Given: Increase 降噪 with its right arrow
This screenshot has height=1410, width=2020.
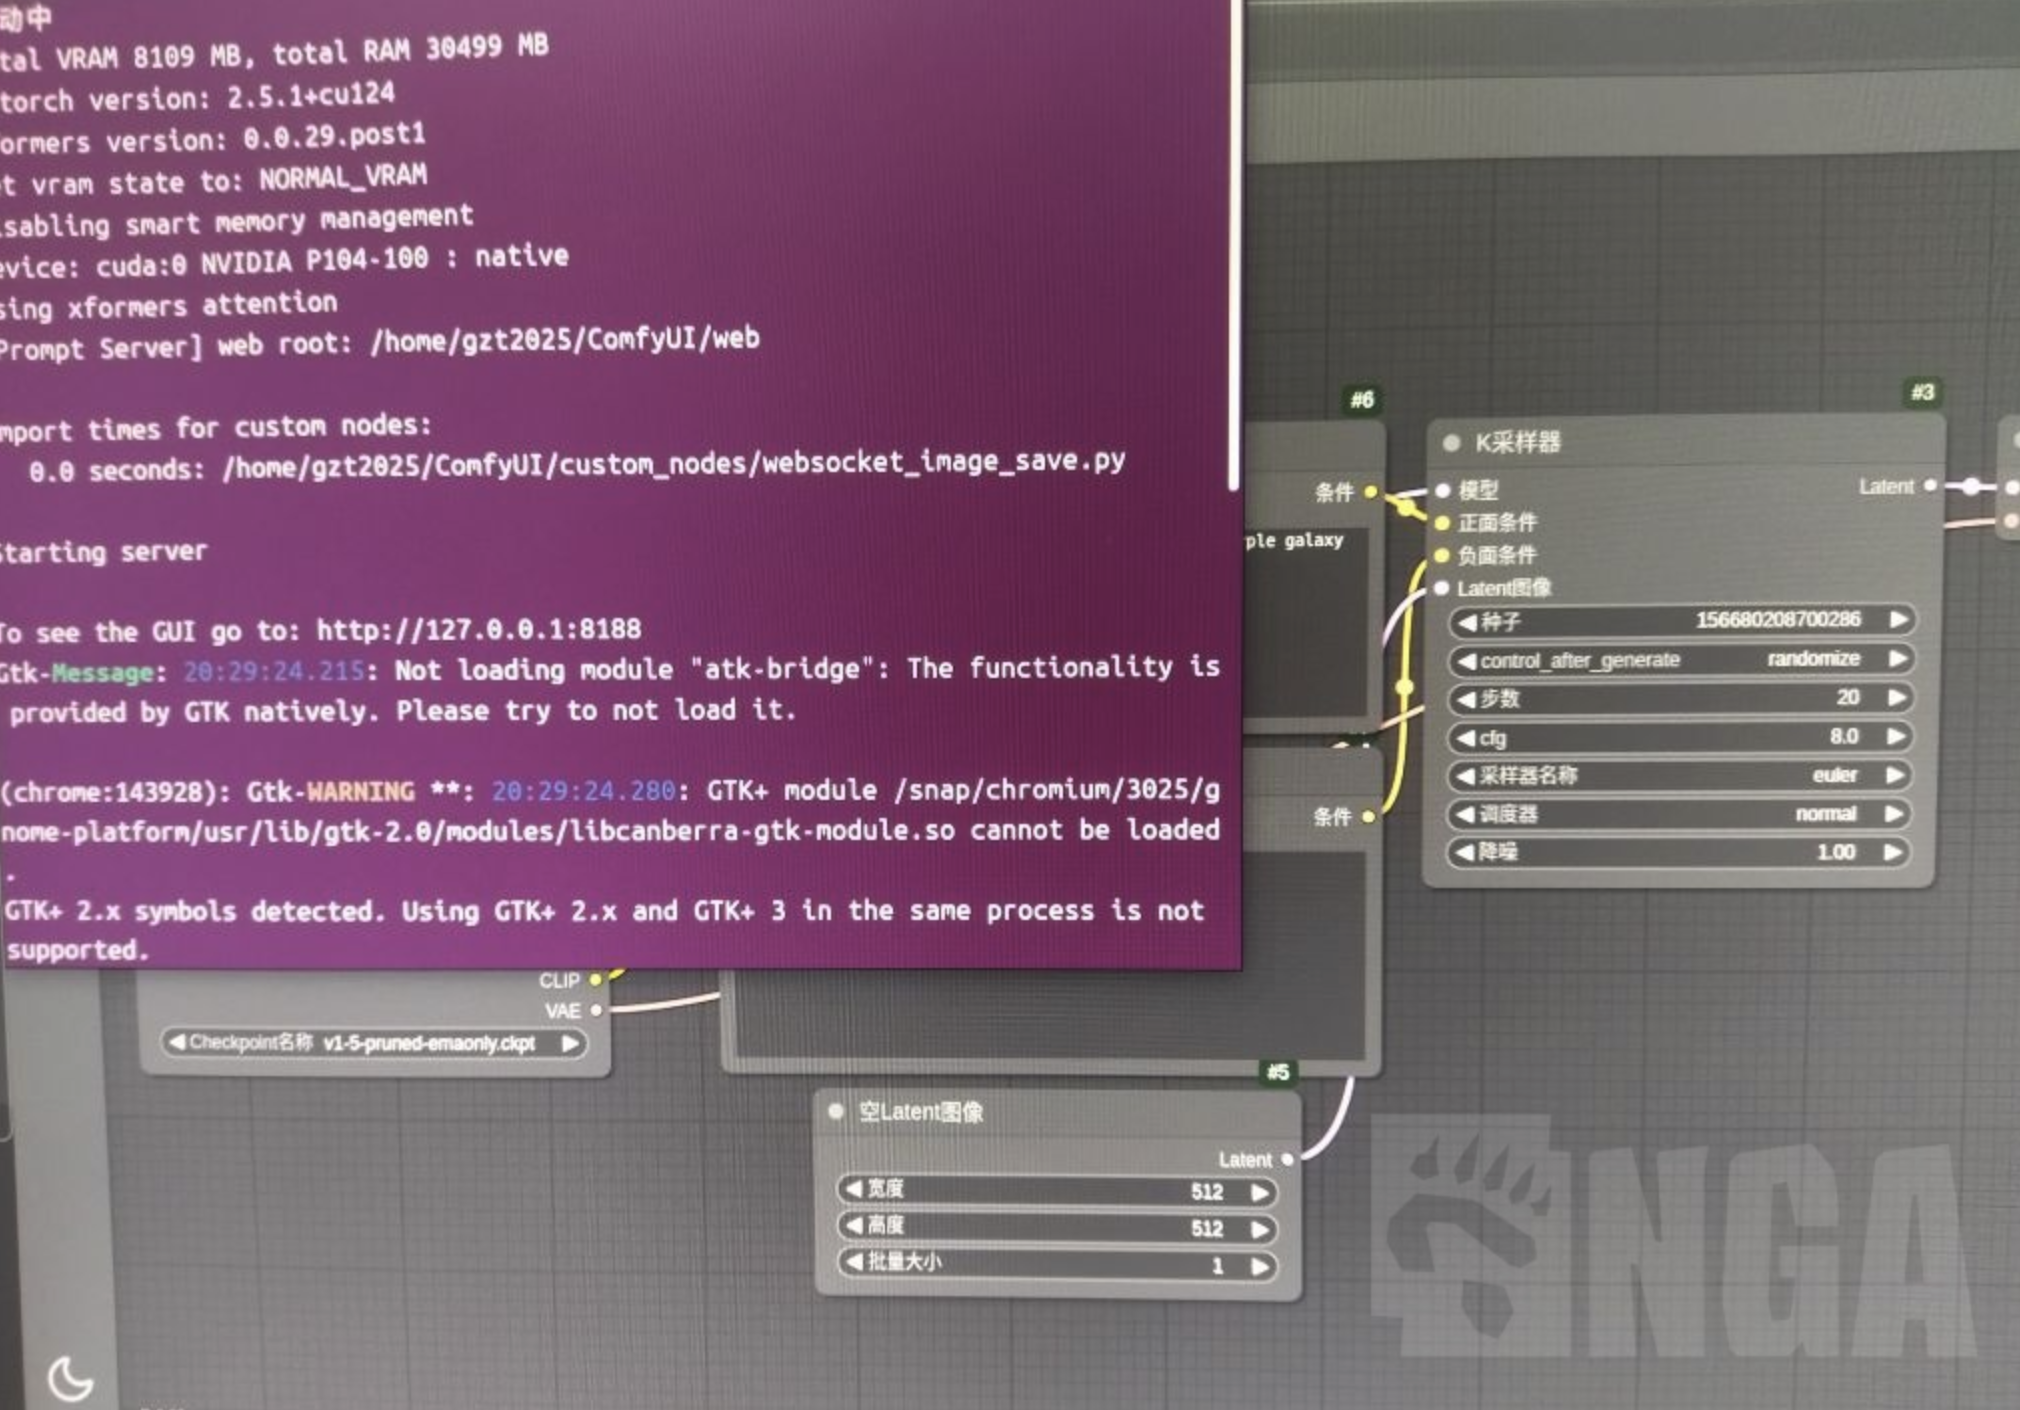Looking at the screenshot, I should tap(1893, 851).
